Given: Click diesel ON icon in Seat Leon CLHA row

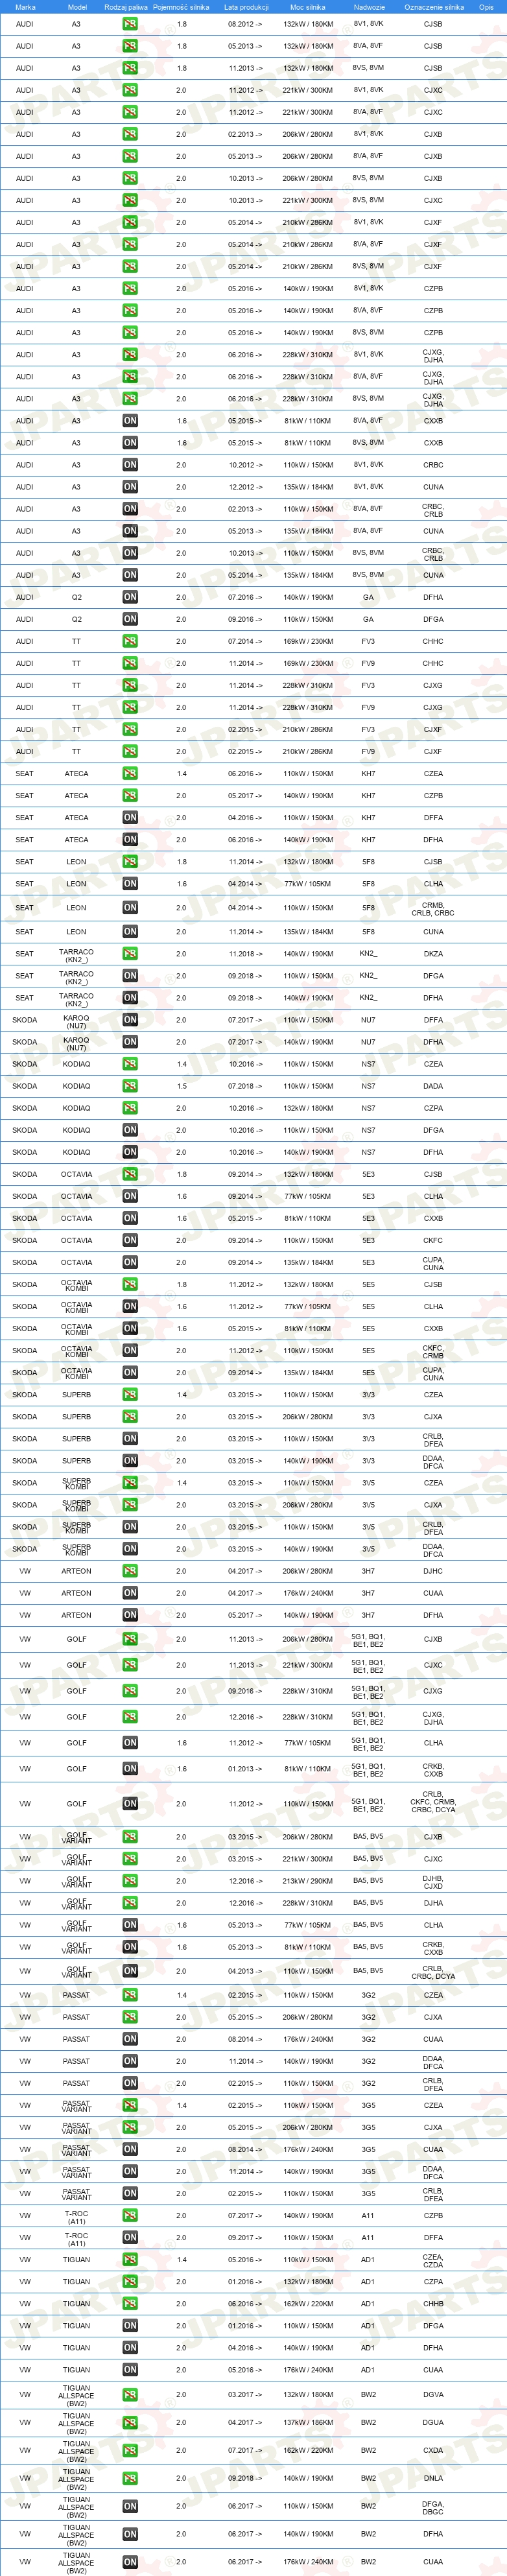Looking at the screenshot, I should 130,884.
